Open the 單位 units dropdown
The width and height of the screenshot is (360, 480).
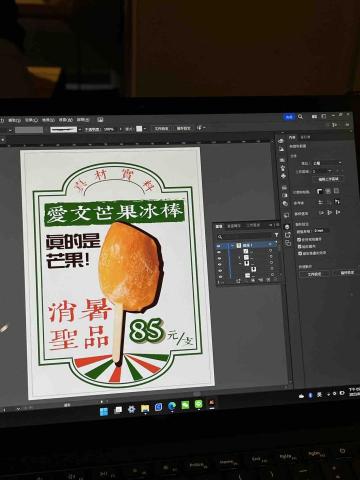326,163
